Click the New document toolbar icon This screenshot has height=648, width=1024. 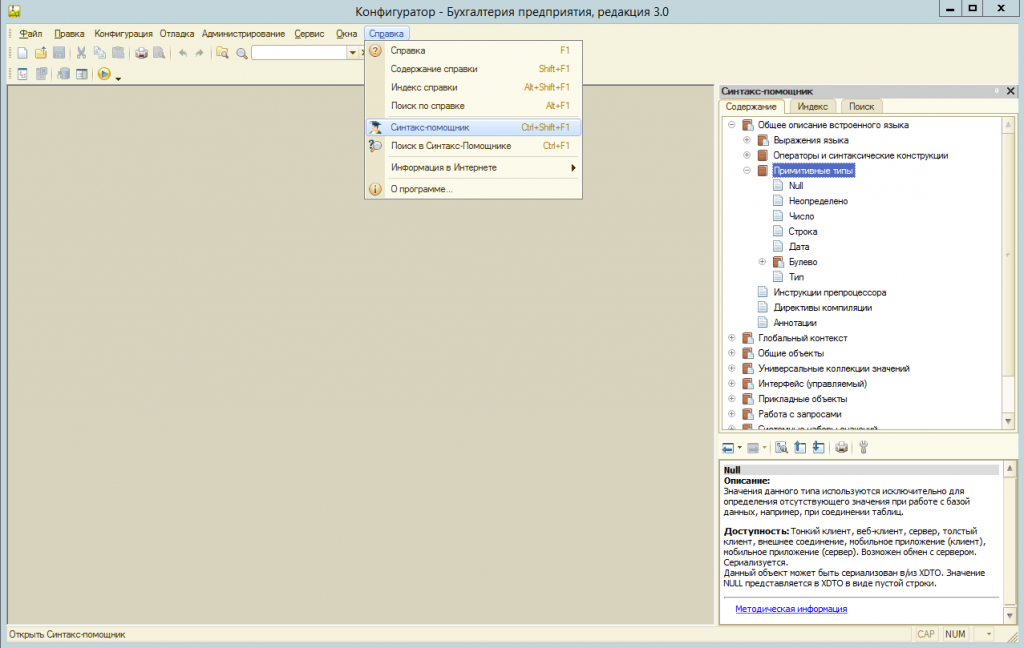click(x=23, y=53)
